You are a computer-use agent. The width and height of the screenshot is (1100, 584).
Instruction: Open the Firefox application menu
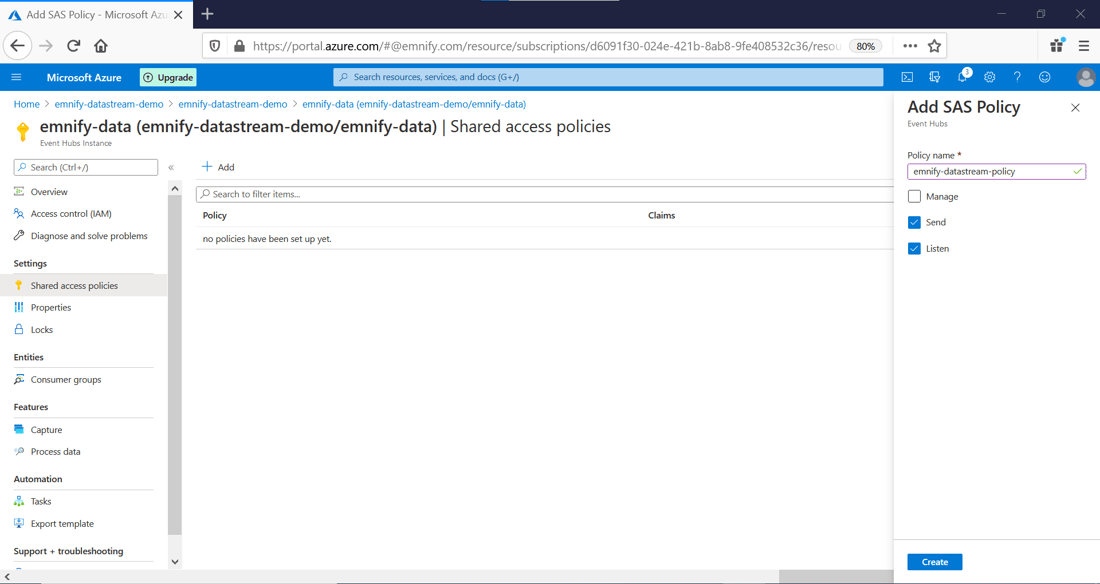click(1084, 46)
